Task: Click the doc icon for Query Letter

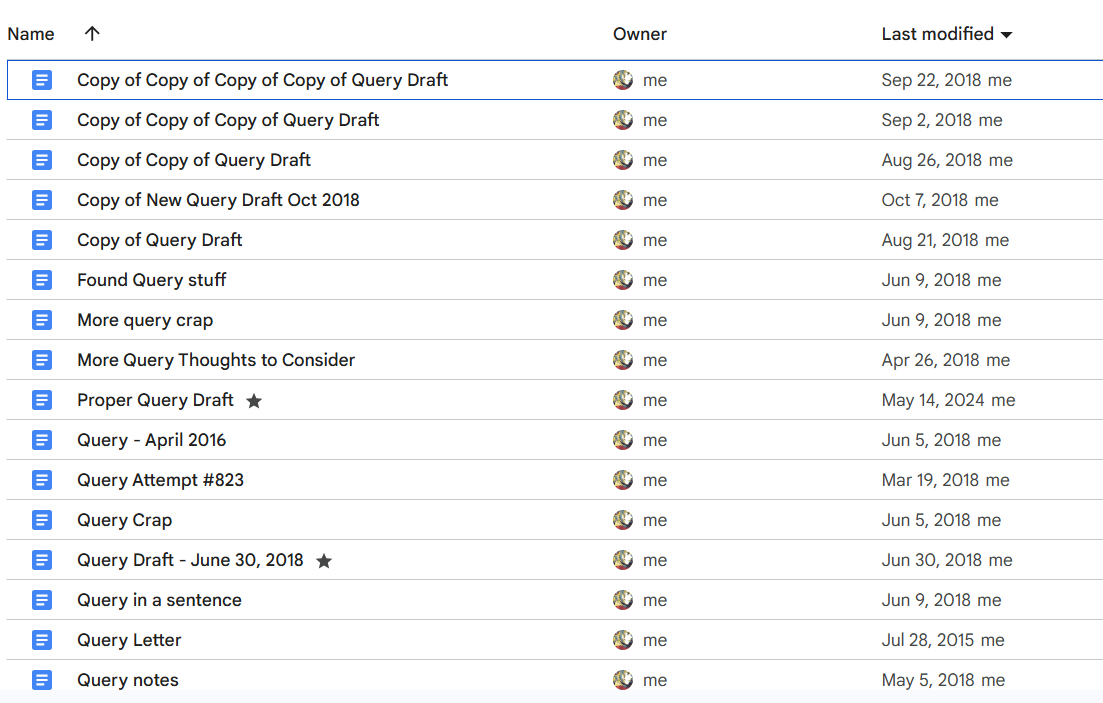Action: pyautogui.click(x=42, y=640)
